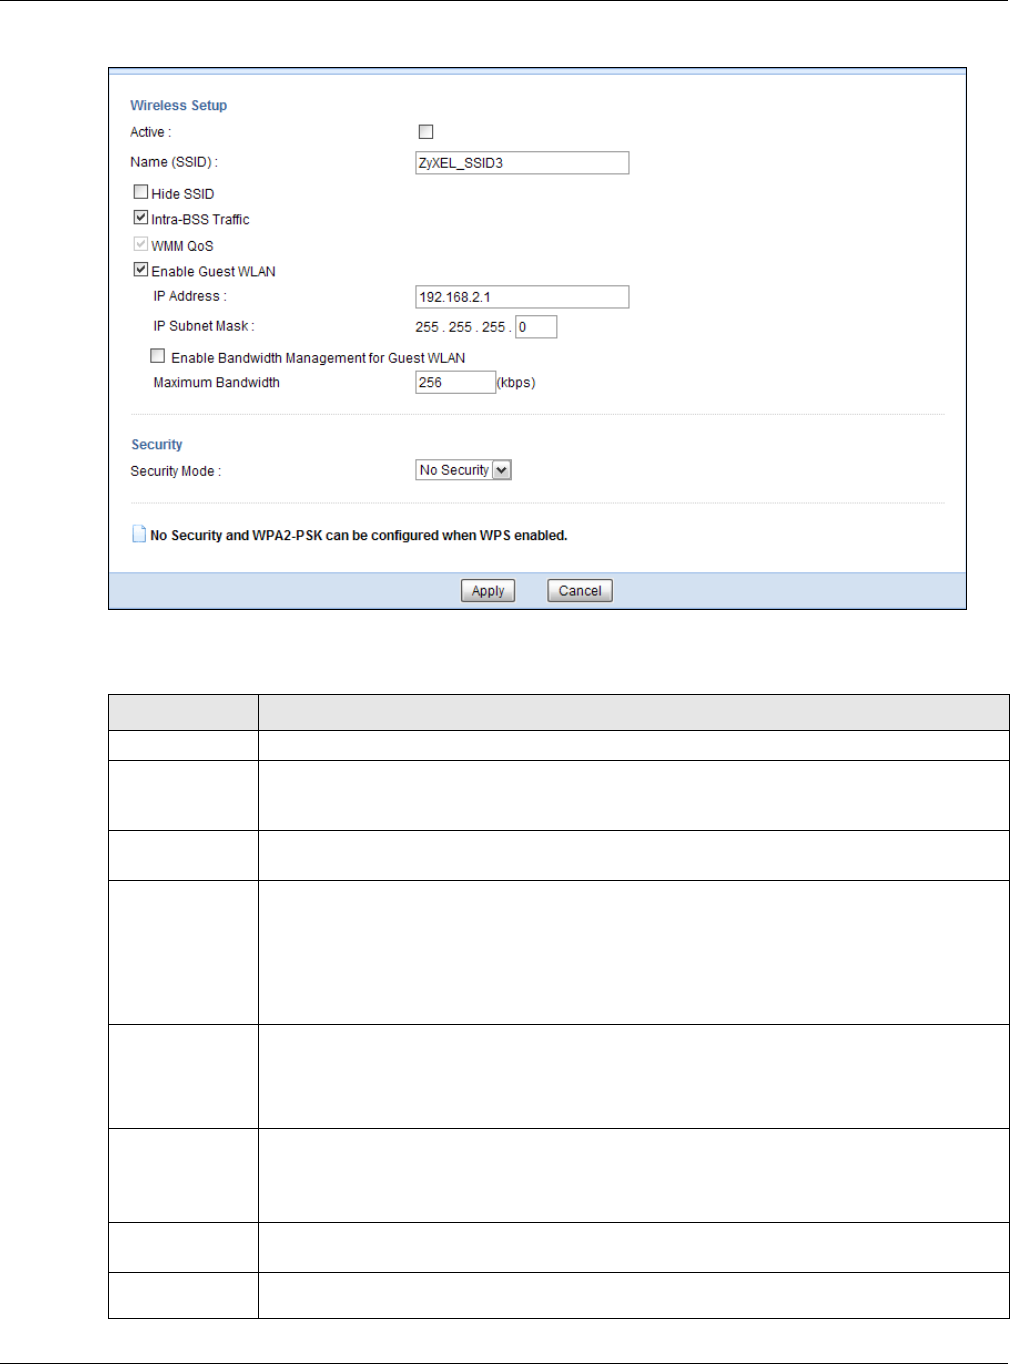The image size is (1010, 1364).
Task: Toggle the WMM QoS checkbox
Action: click(141, 244)
